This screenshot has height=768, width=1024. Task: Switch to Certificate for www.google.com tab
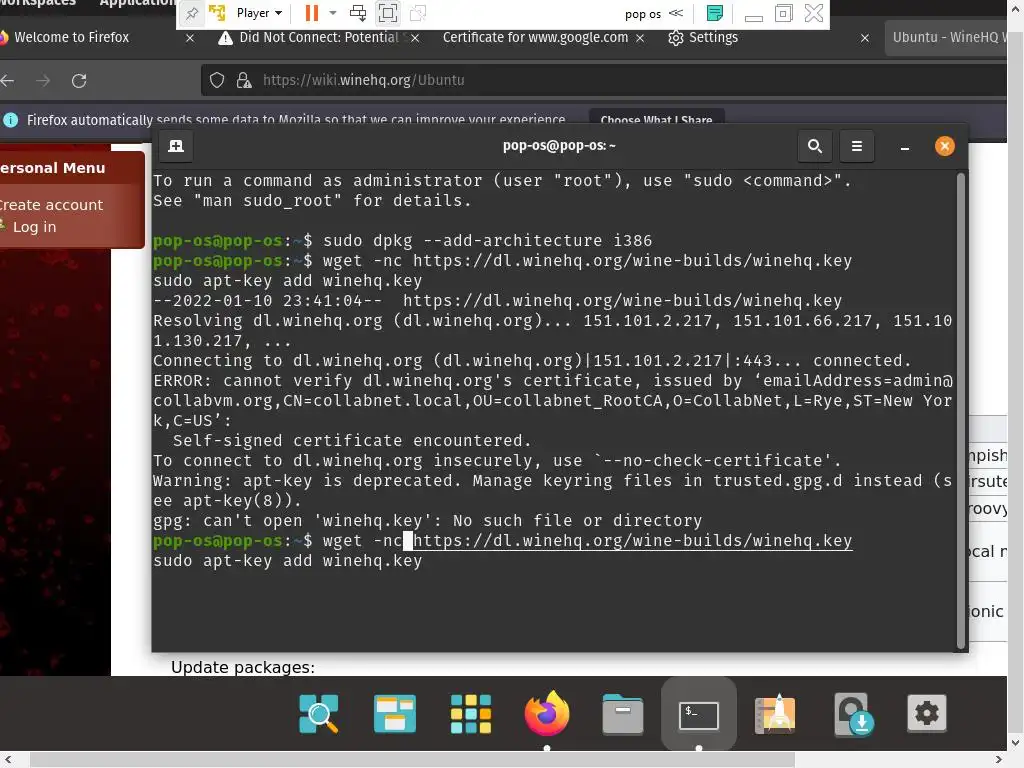(x=535, y=37)
